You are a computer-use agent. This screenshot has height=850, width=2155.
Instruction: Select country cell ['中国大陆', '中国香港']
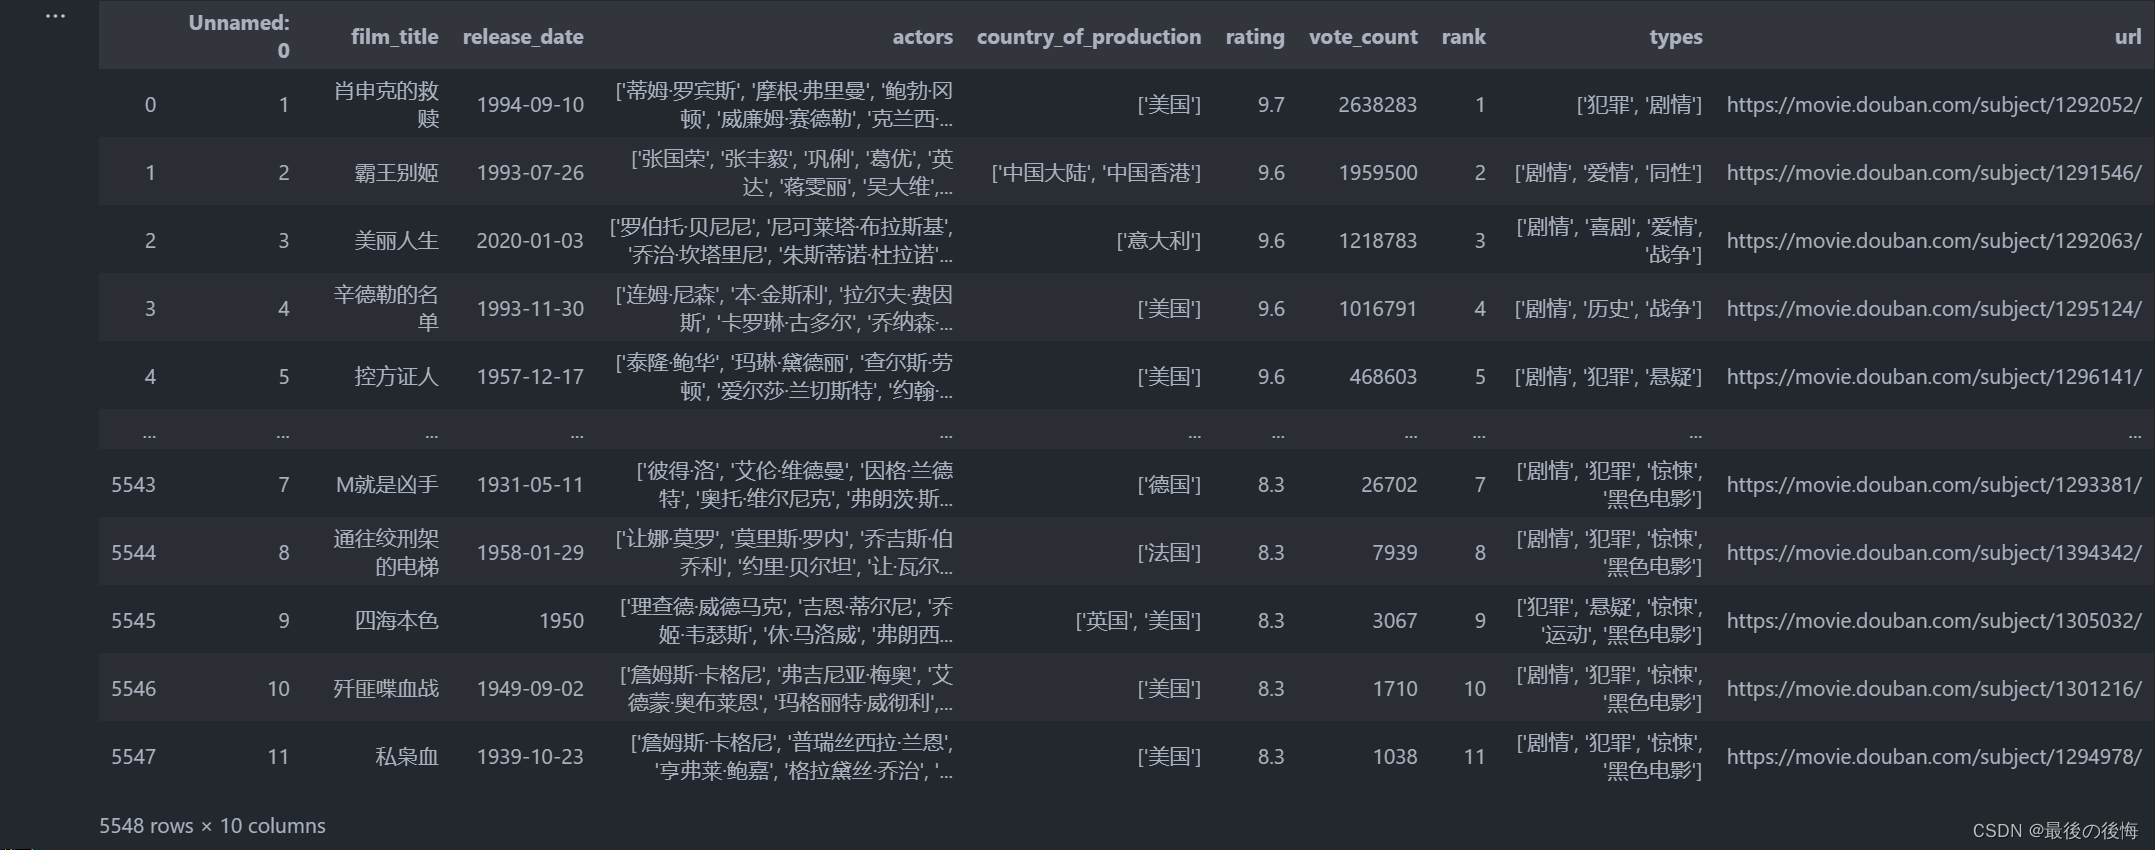(1096, 173)
